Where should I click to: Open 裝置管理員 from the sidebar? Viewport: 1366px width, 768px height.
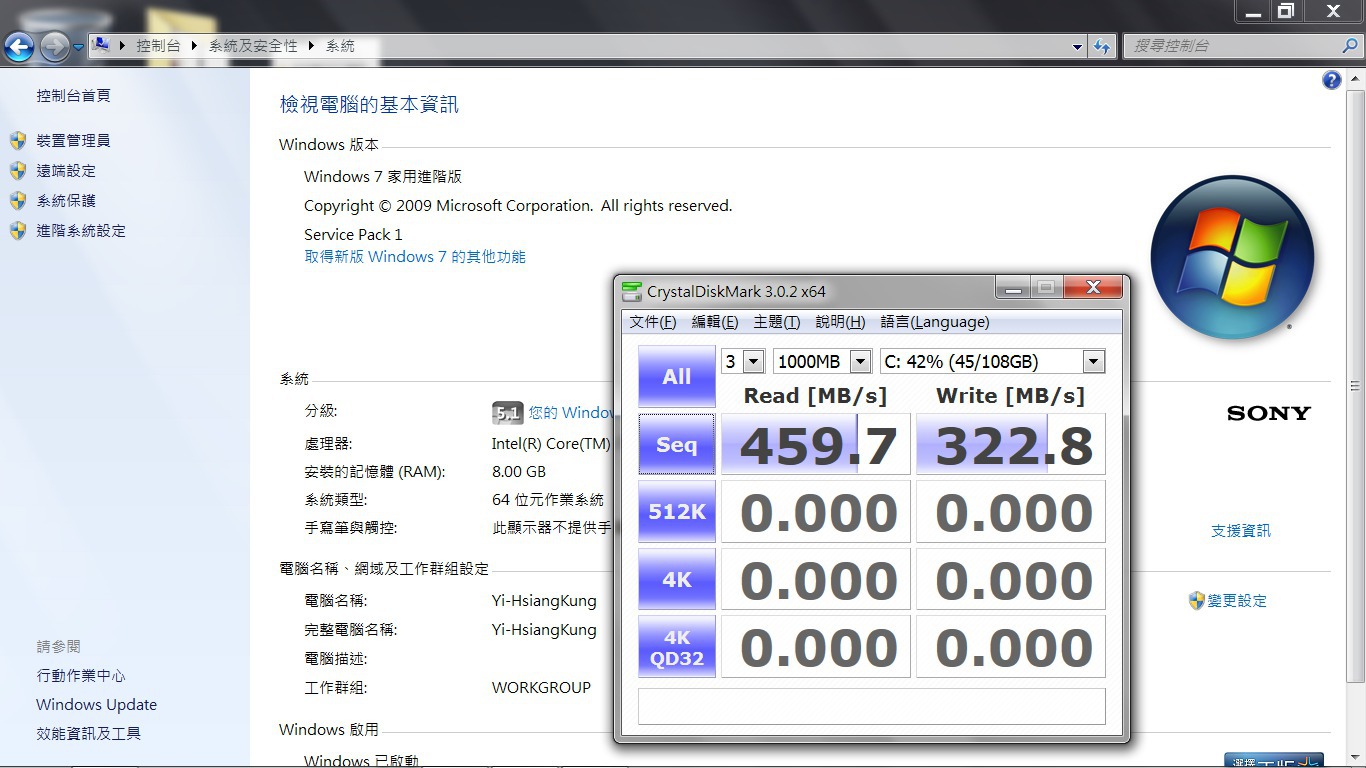(x=73, y=141)
